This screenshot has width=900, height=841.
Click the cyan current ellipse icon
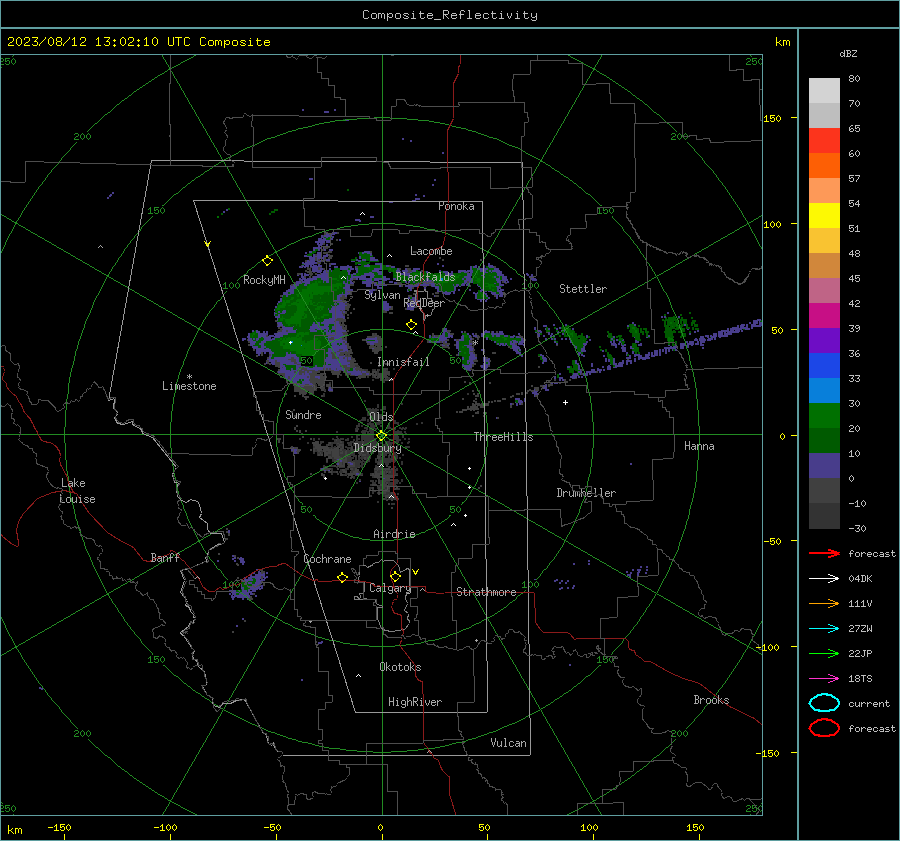coord(824,703)
